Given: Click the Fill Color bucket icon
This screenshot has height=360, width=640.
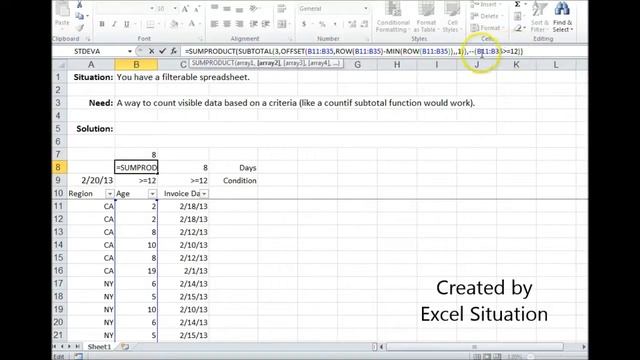Looking at the screenshot, I should pyautogui.click(x=174, y=24).
